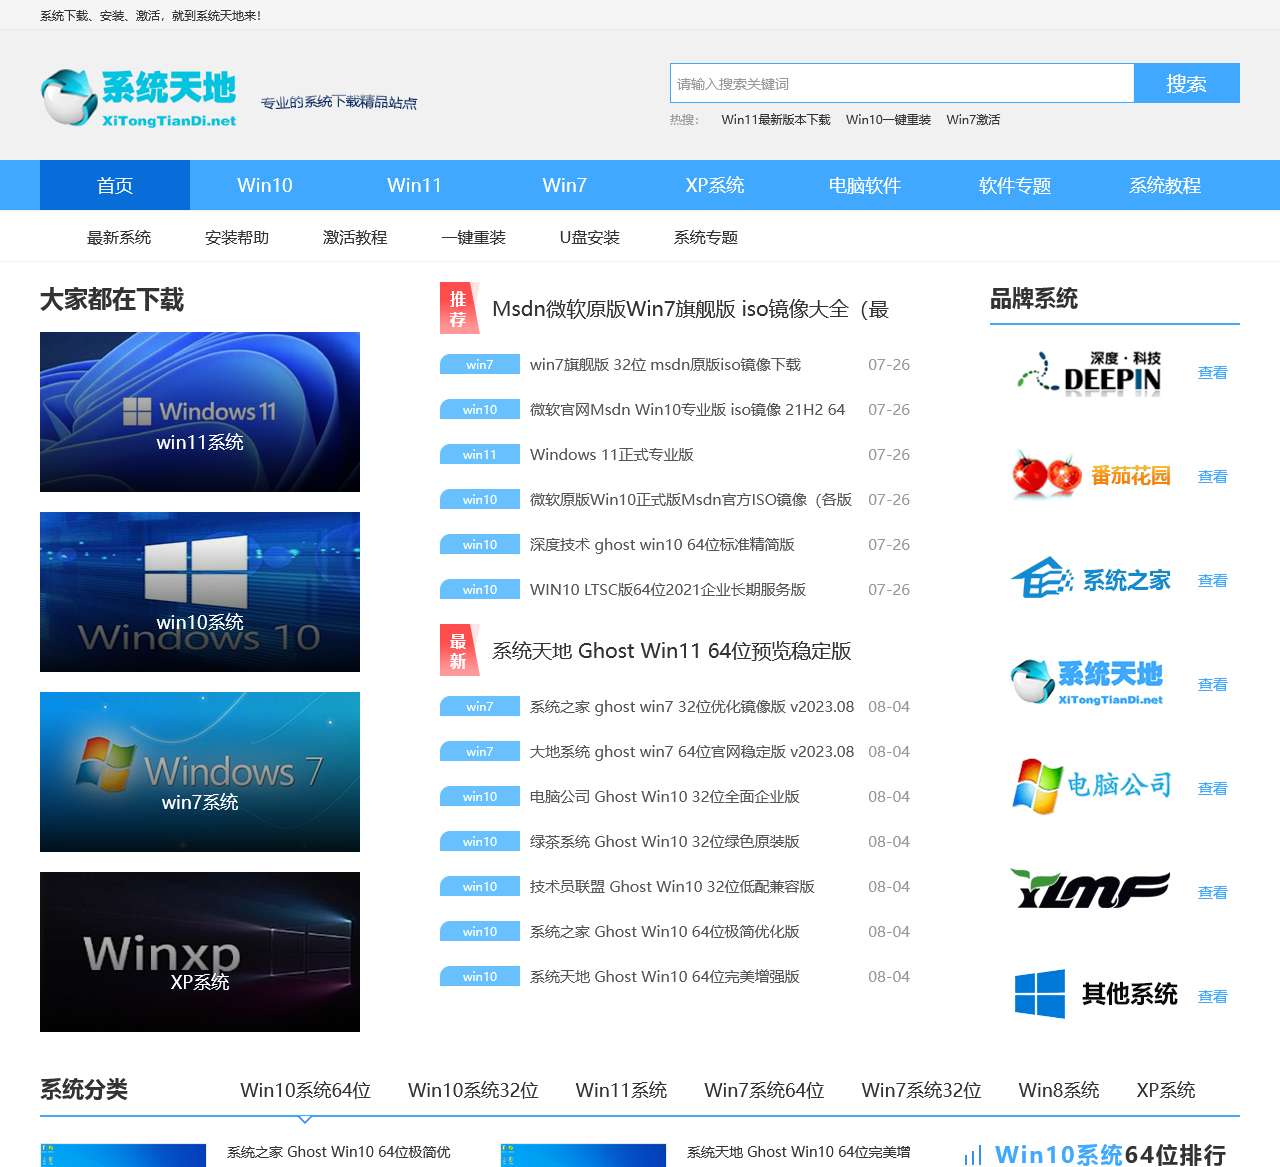The image size is (1280, 1167).
Task: Open Win11 in main navigation
Action: click(x=415, y=185)
